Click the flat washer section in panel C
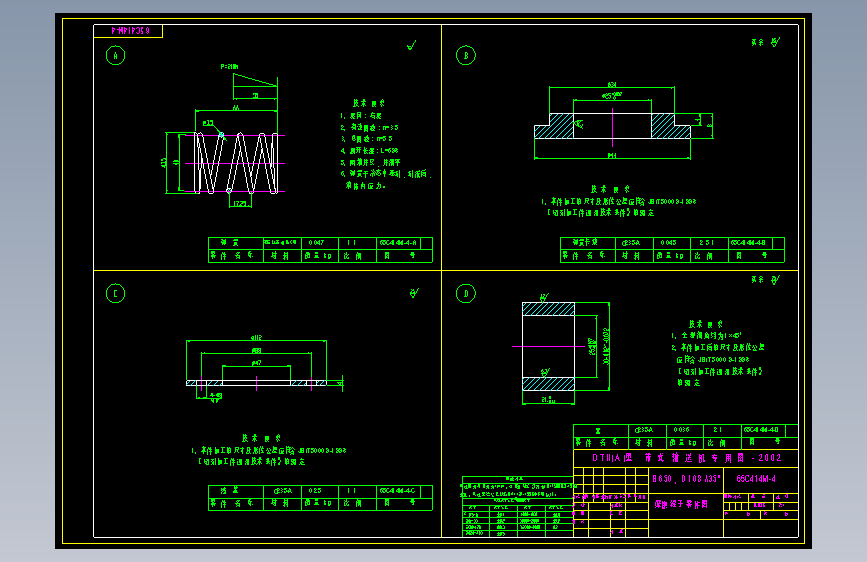The image size is (867, 562). pos(257,383)
